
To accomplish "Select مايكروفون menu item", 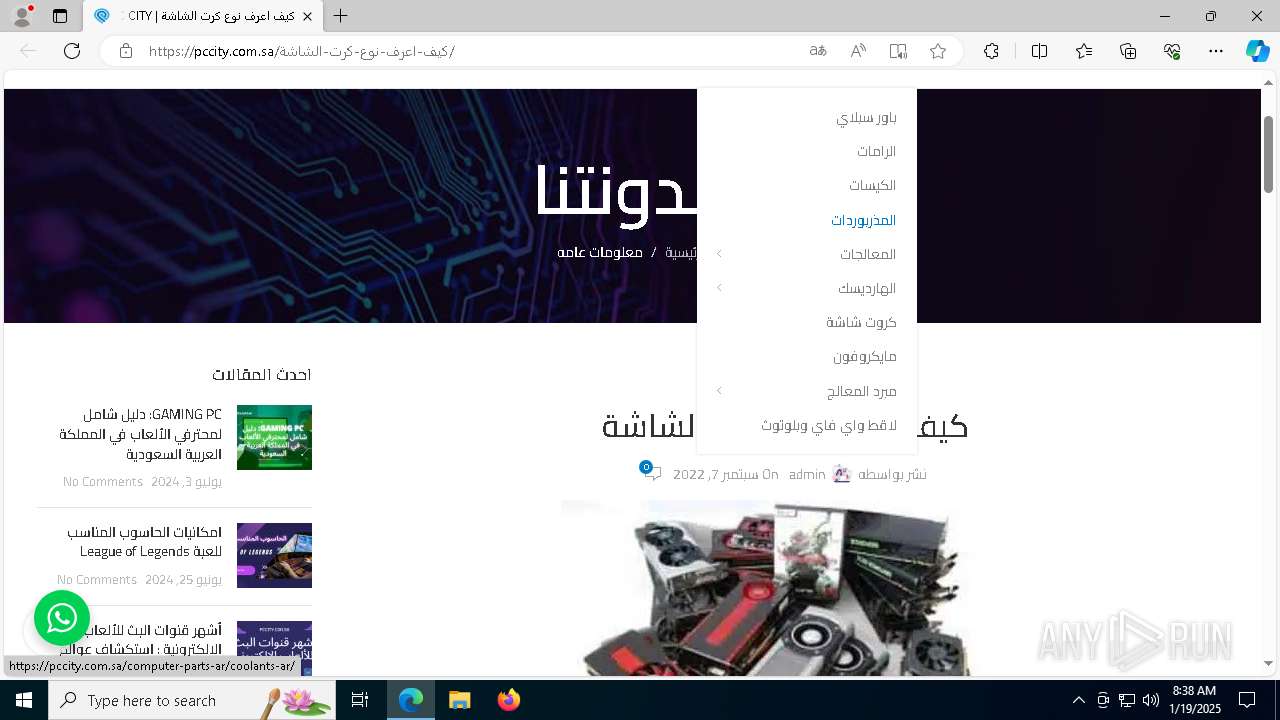I will 865,356.
